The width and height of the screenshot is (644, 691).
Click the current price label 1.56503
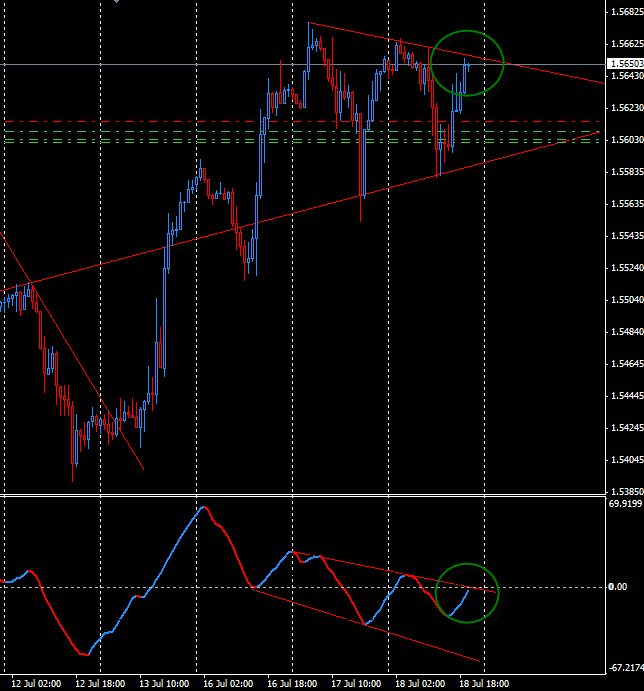pyautogui.click(x=626, y=64)
